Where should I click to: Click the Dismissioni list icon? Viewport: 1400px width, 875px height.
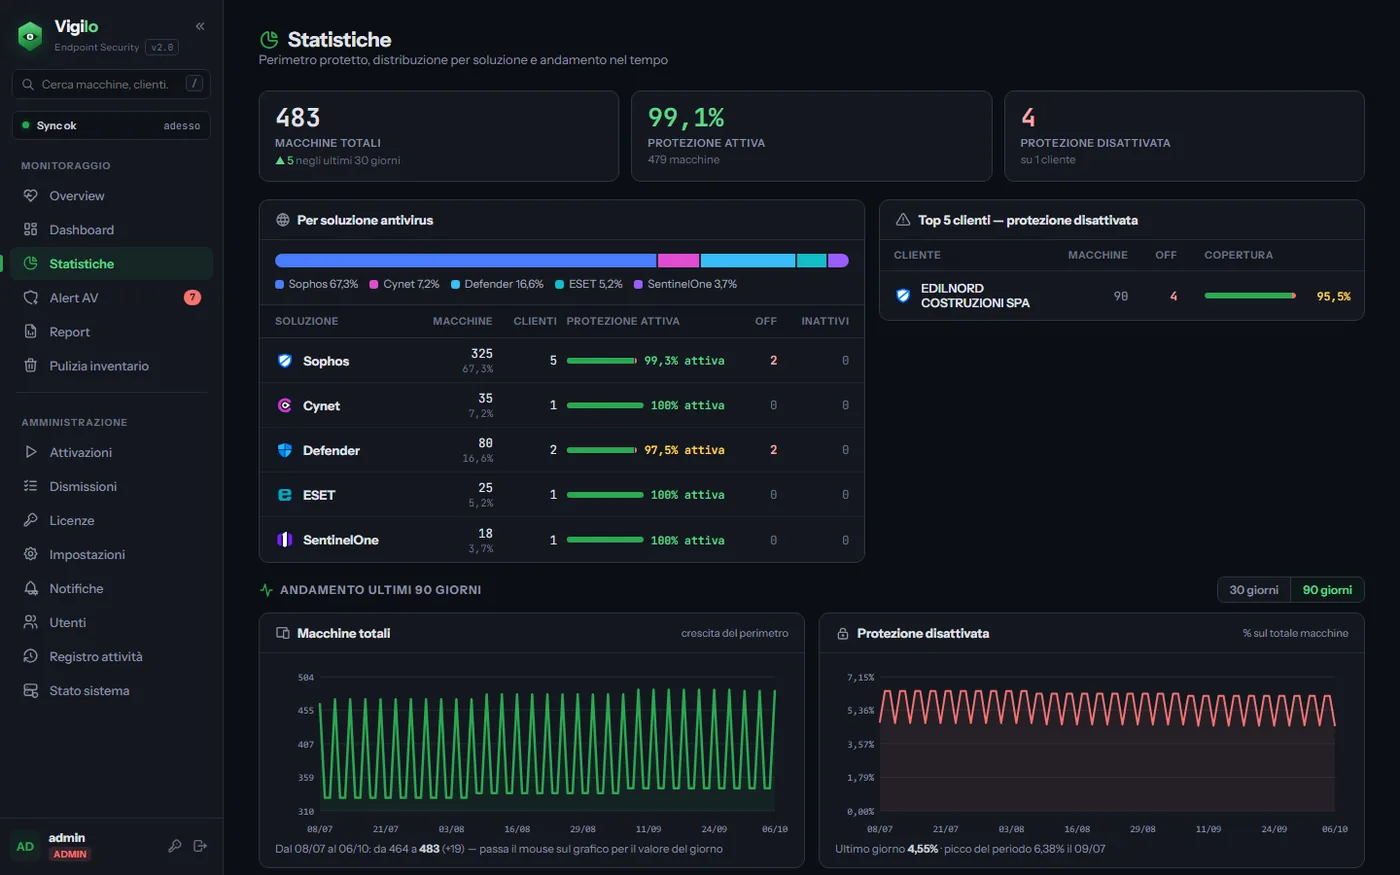30,486
